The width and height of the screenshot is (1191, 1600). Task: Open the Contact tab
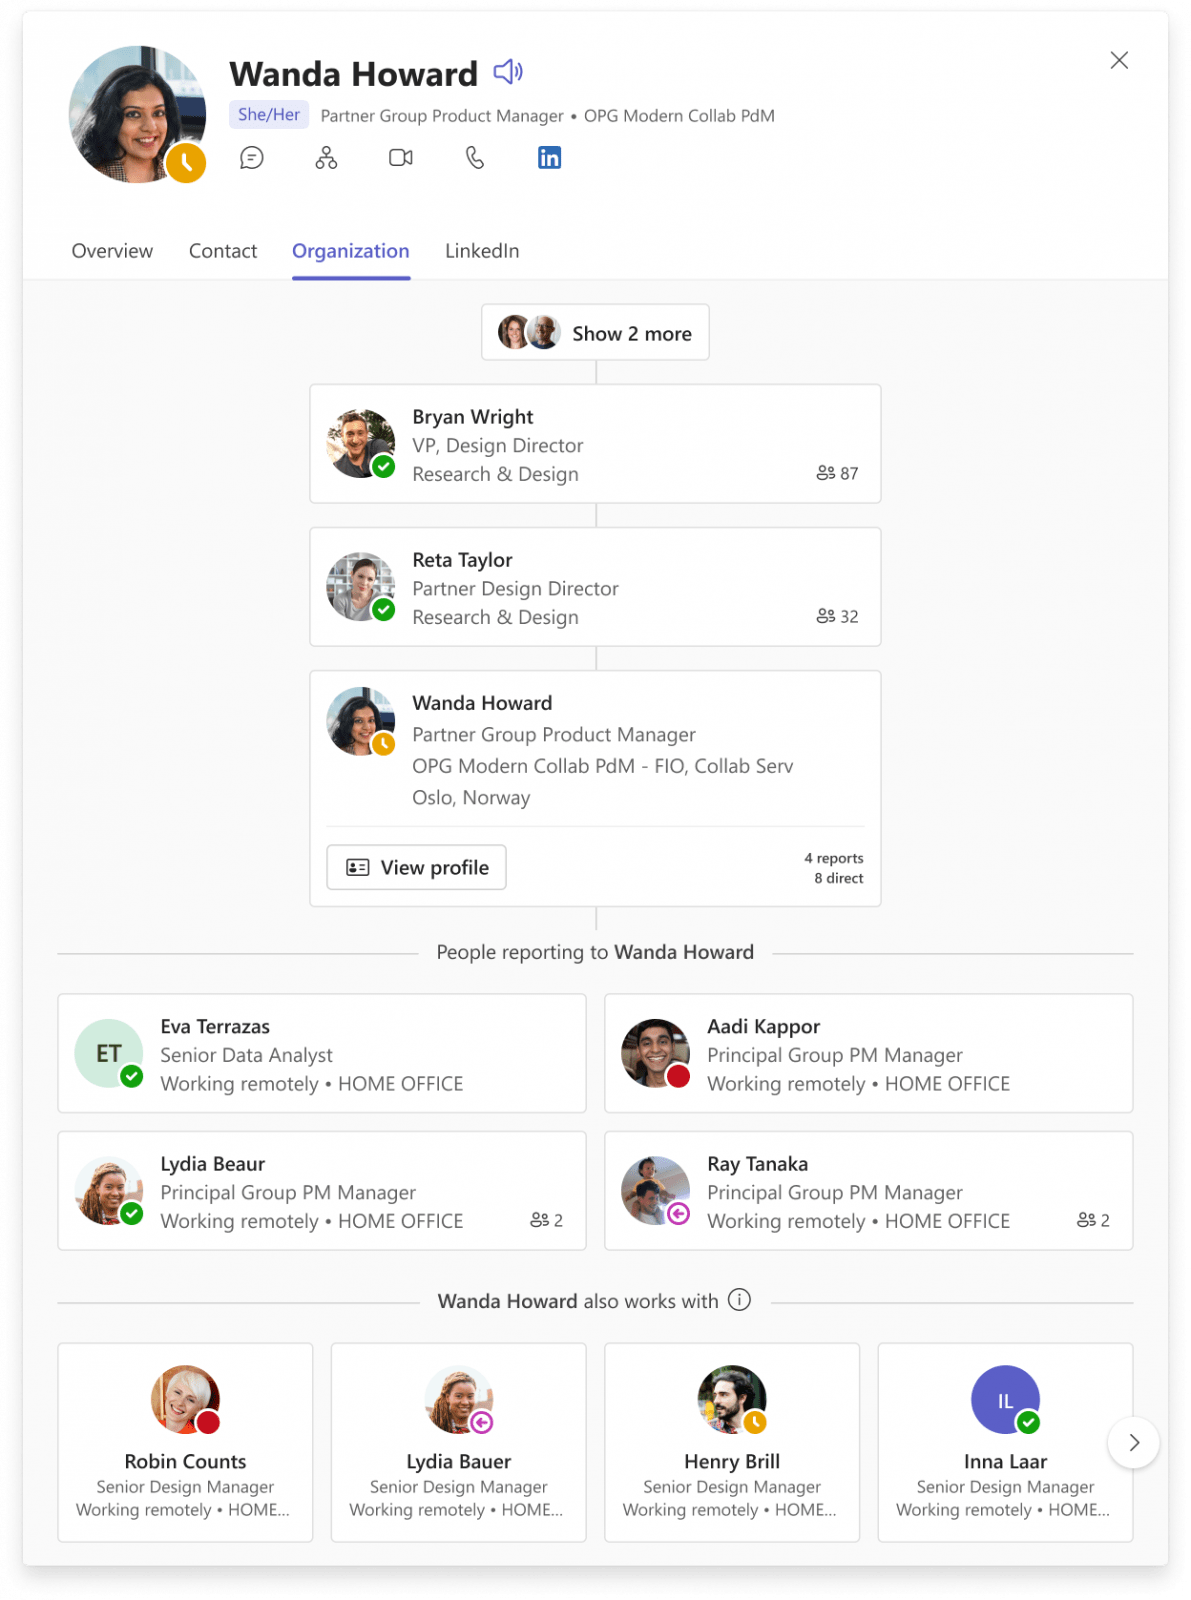tap(223, 251)
